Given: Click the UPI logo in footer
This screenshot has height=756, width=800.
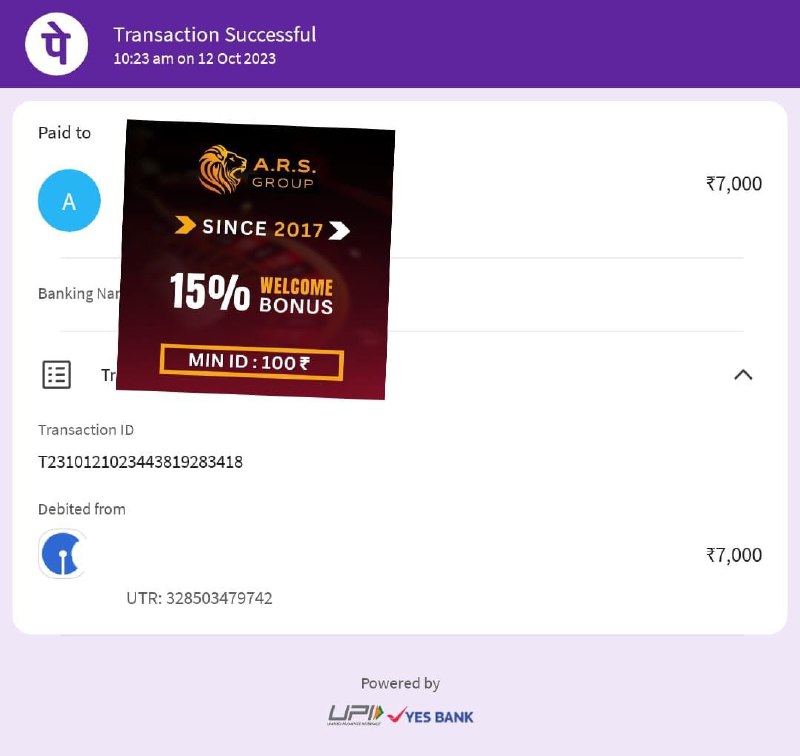Looking at the screenshot, I should pos(355,715).
